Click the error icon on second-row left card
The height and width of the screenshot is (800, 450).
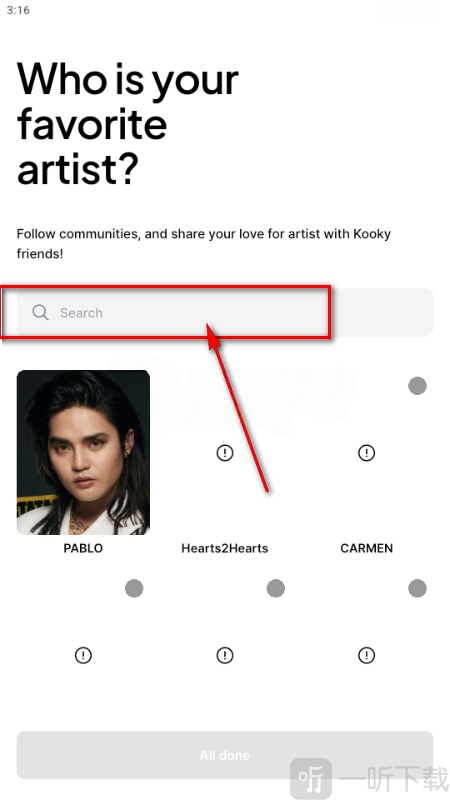click(x=83, y=655)
